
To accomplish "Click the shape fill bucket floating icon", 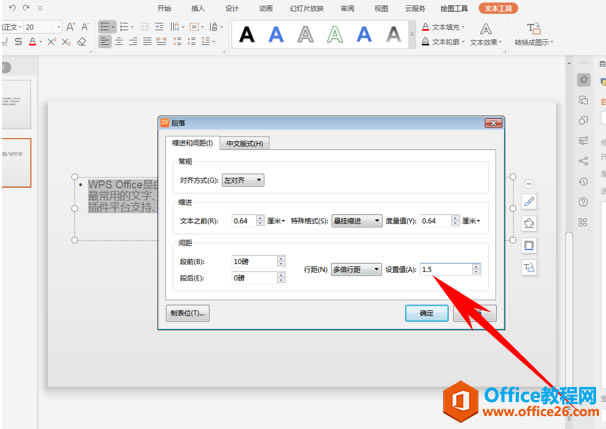I will pos(529,223).
